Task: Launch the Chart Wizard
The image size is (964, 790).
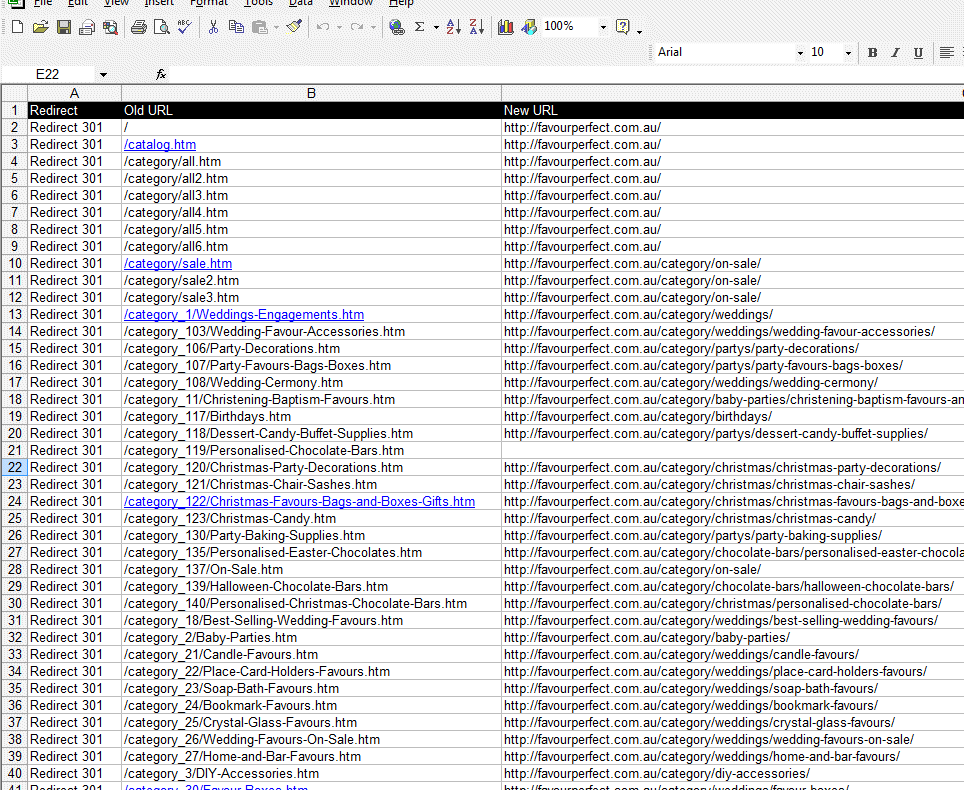Action: tap(506, 27)
